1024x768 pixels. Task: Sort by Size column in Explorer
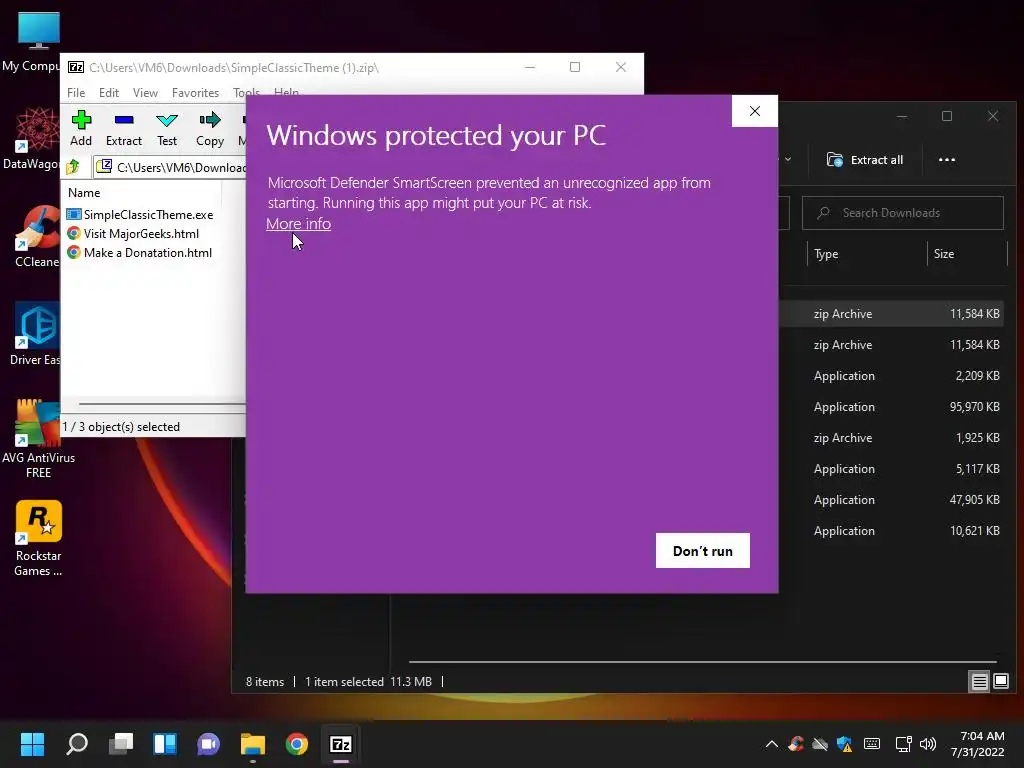(x=944, y=254)
